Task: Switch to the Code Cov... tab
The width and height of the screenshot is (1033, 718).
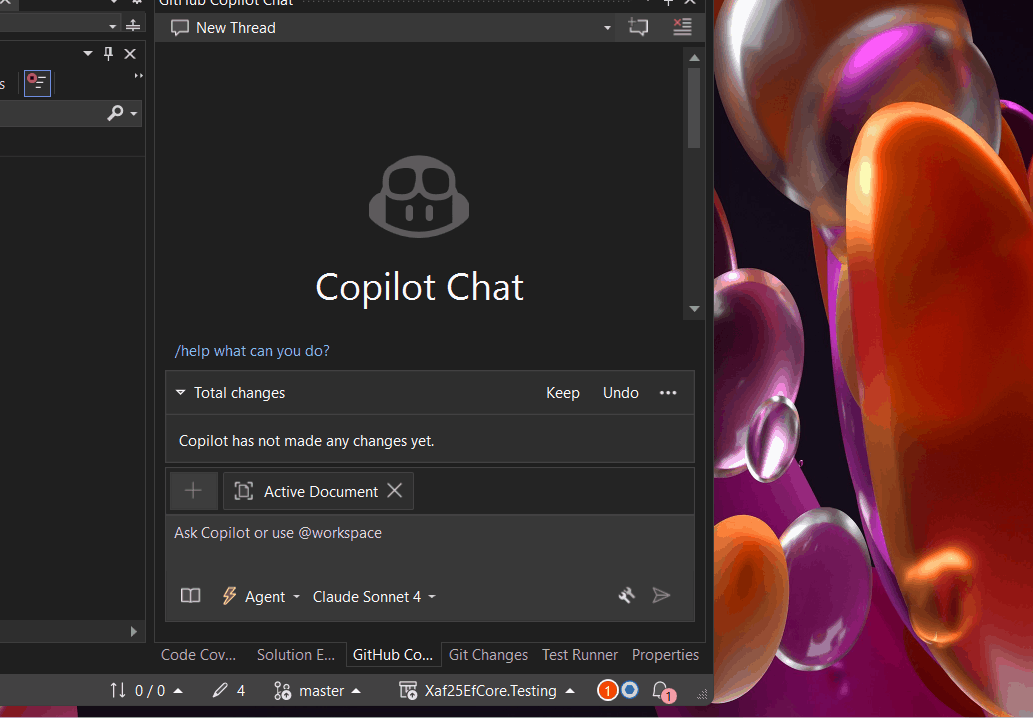Action: [198, 655]
